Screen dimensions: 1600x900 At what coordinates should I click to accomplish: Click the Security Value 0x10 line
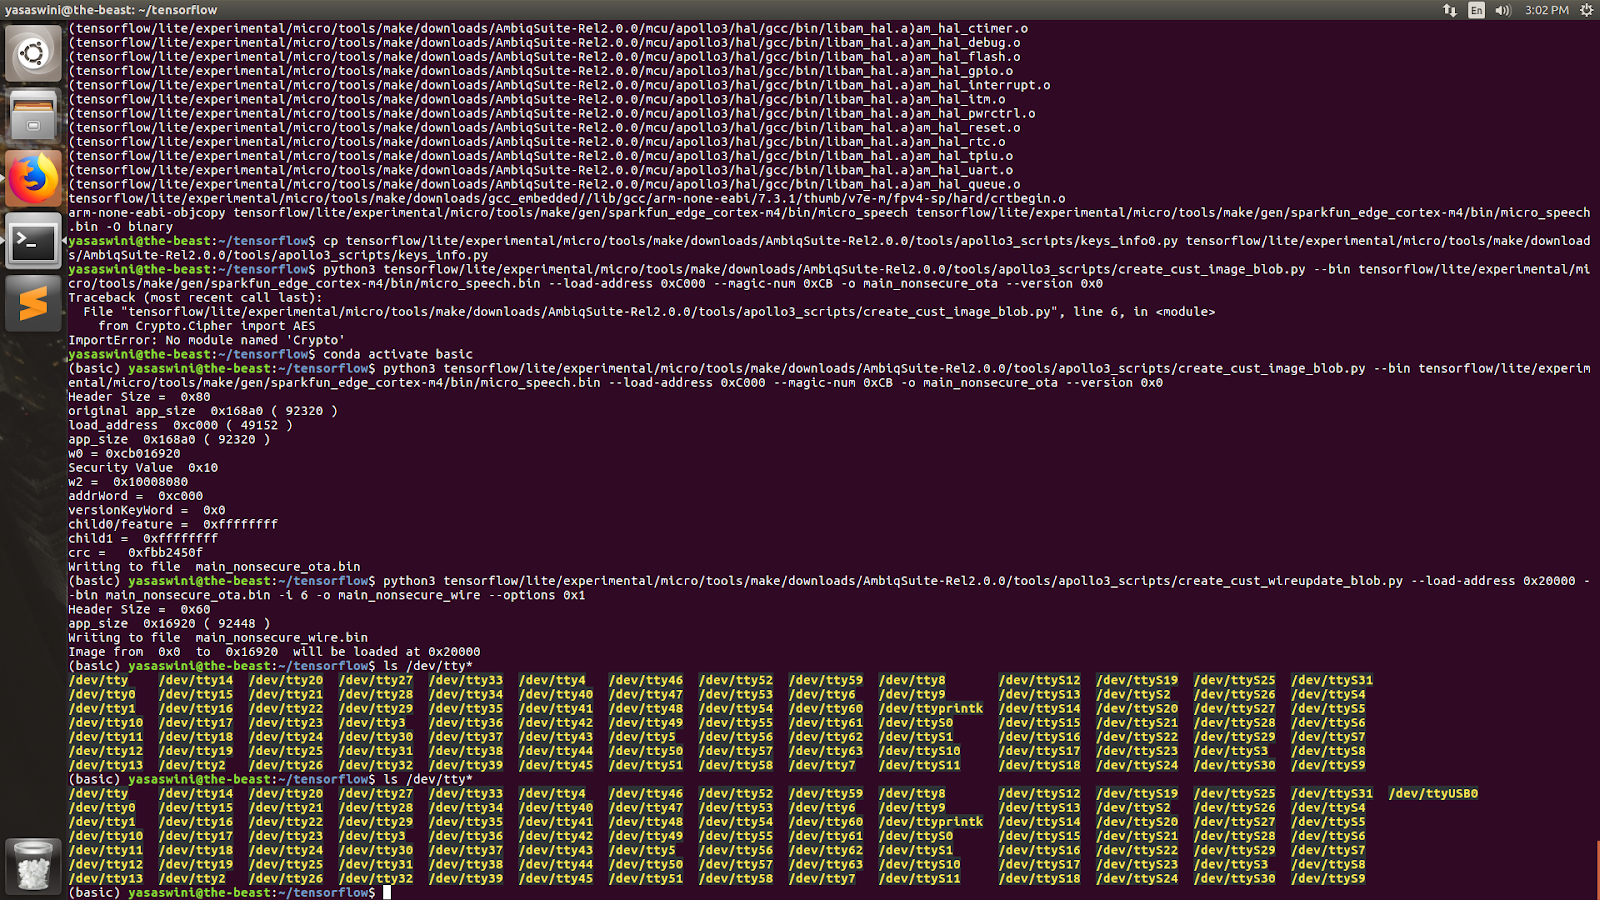point(143,468)
